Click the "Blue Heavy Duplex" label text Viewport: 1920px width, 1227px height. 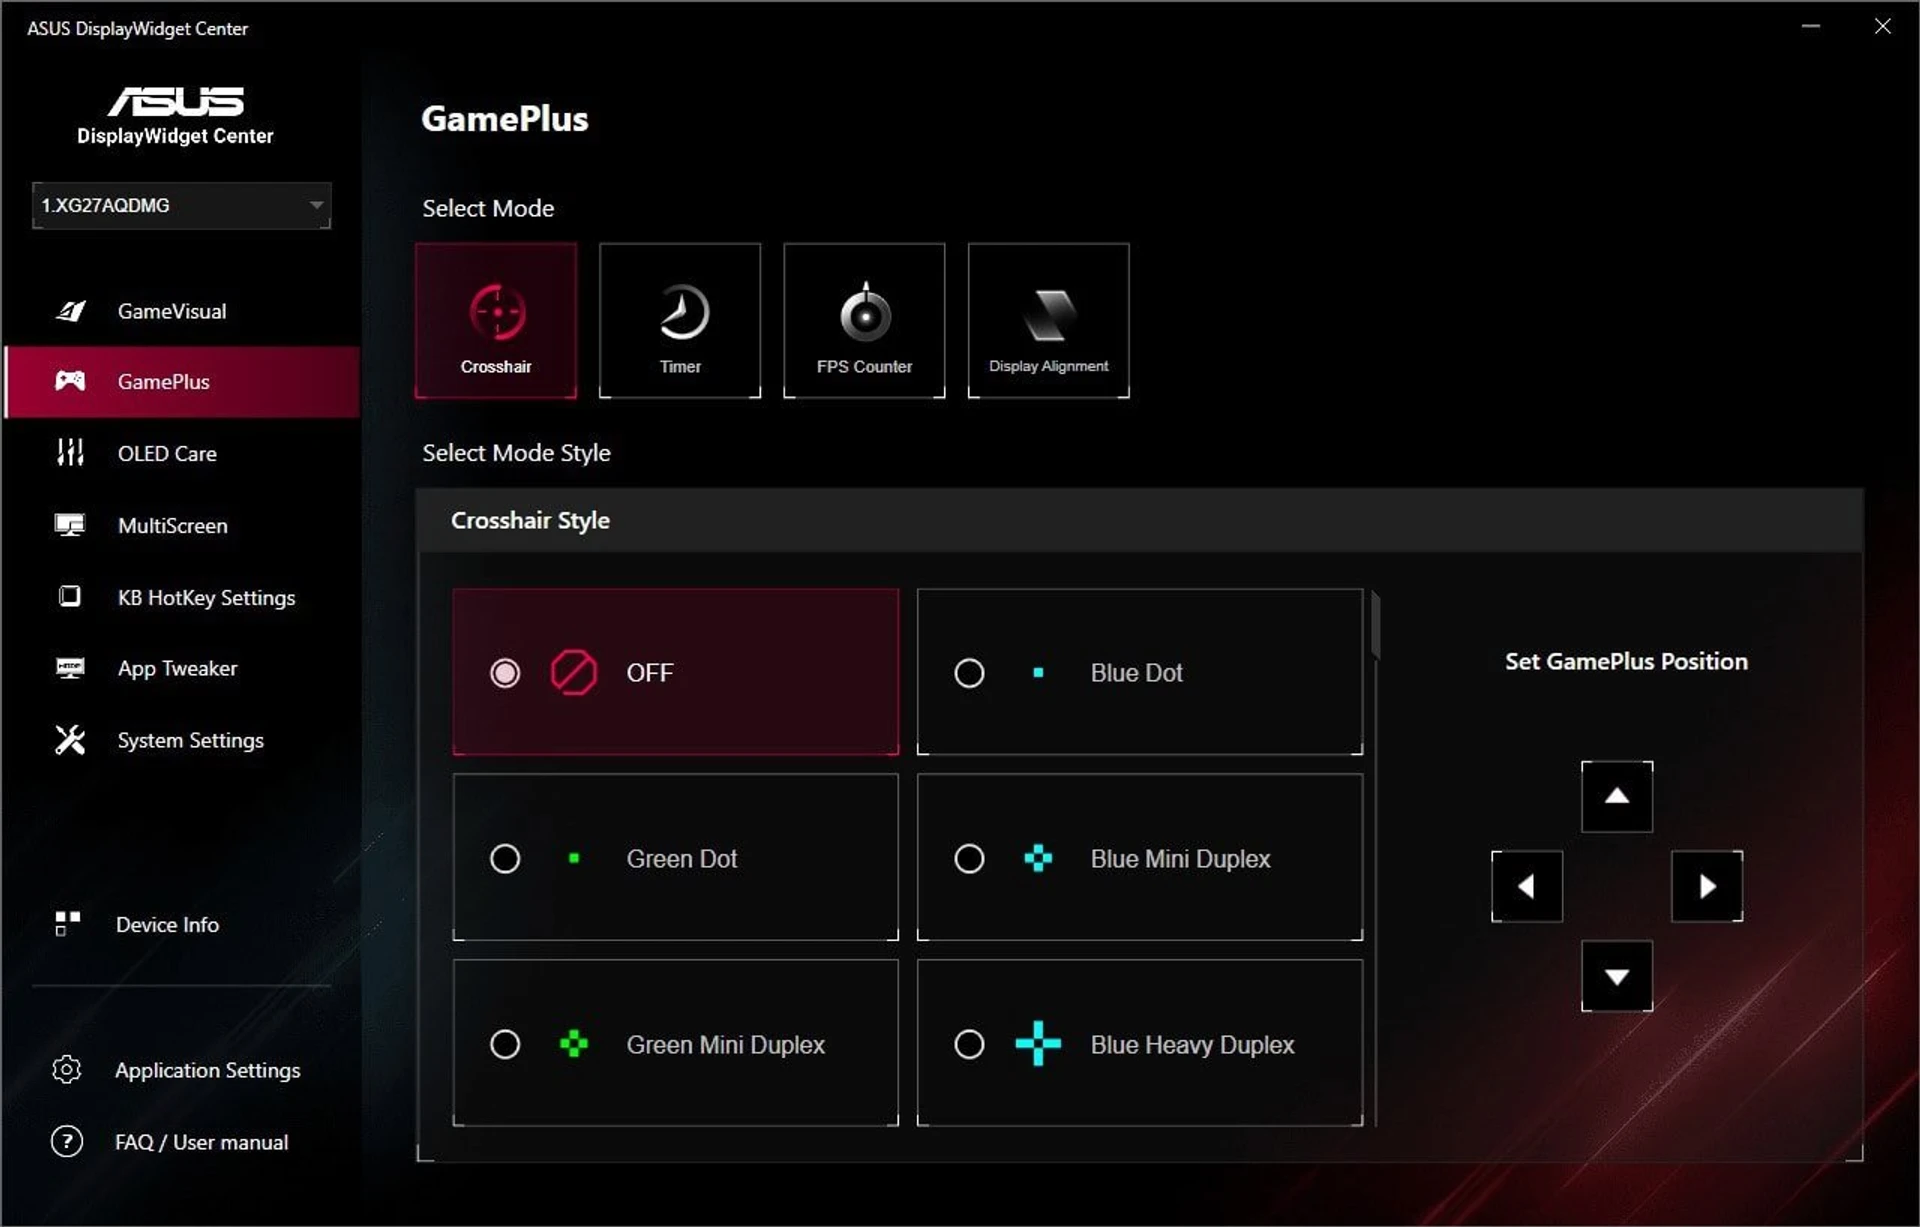coord(1192,1044)
